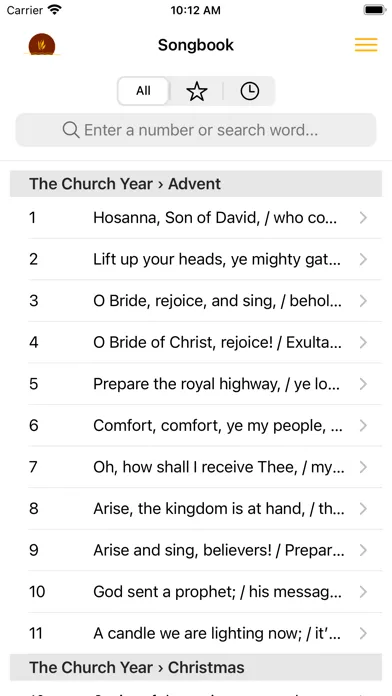Show recent songs with clock icon
The height and width of the screenshot is (696, 392).
pyautogui.click(x=249, y=91)
